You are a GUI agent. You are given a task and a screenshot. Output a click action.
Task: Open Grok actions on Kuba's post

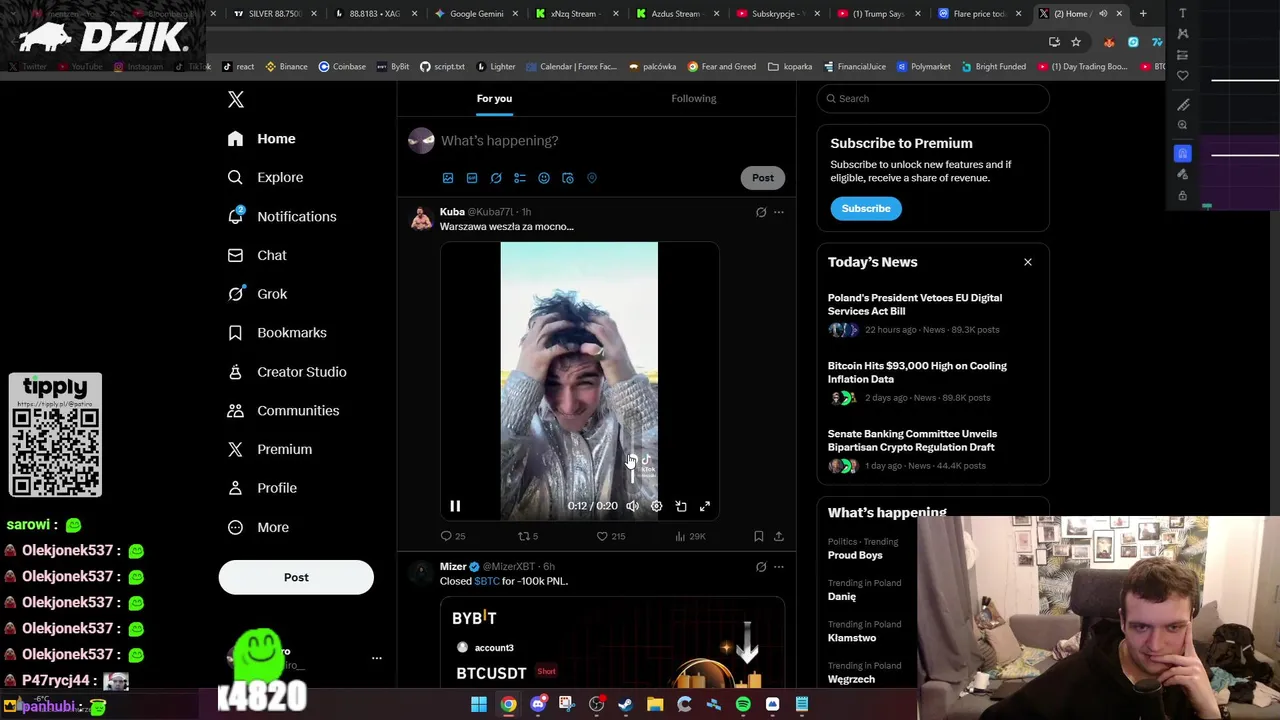coord(761,212)
